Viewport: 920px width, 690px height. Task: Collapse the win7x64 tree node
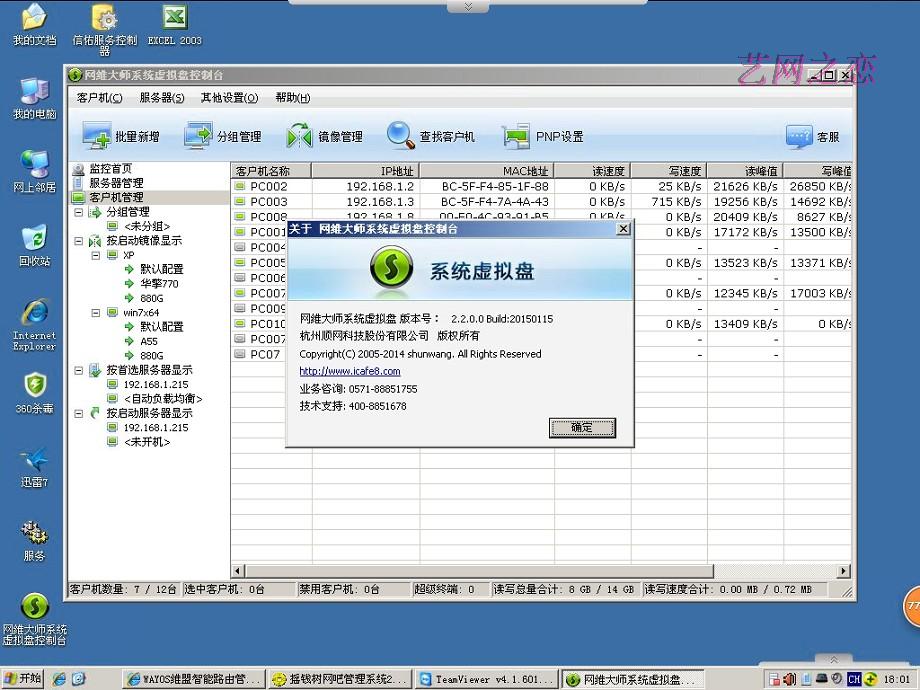click(x=96, y=313)
